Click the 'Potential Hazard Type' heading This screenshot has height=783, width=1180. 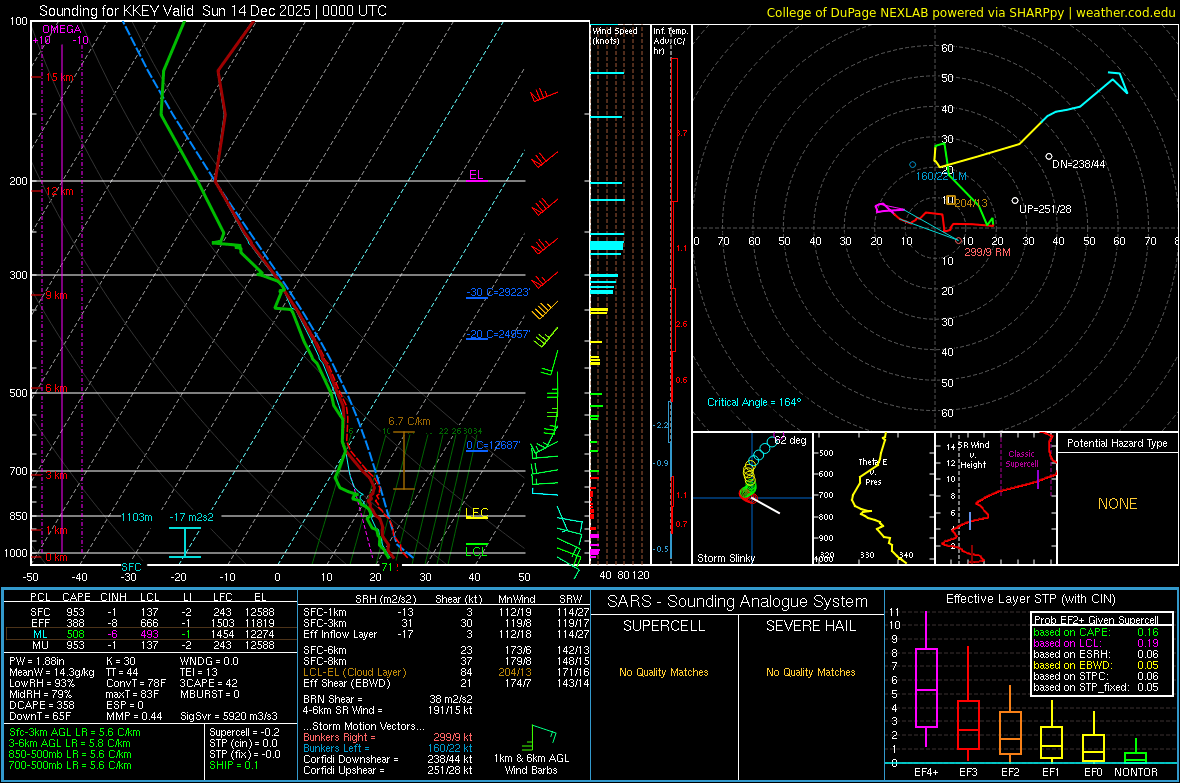[x=1117, y=443]
